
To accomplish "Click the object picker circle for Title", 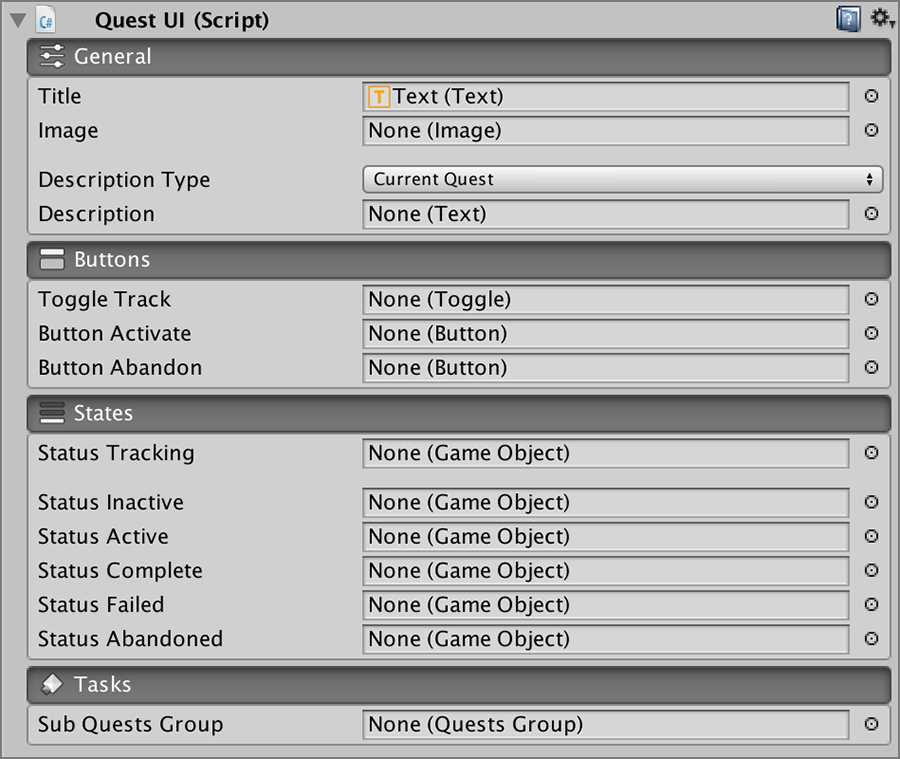I will coord(871,97).
